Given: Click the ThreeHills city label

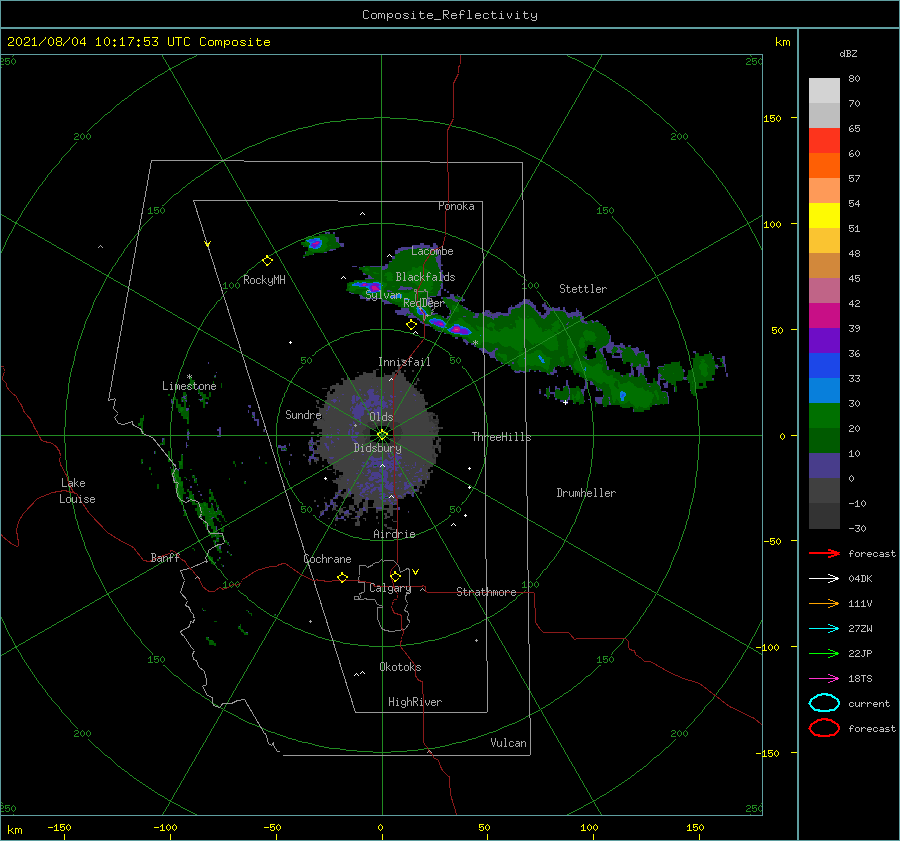Looking at the screenshot, I should pyautogui.click(x=501, y=437).
